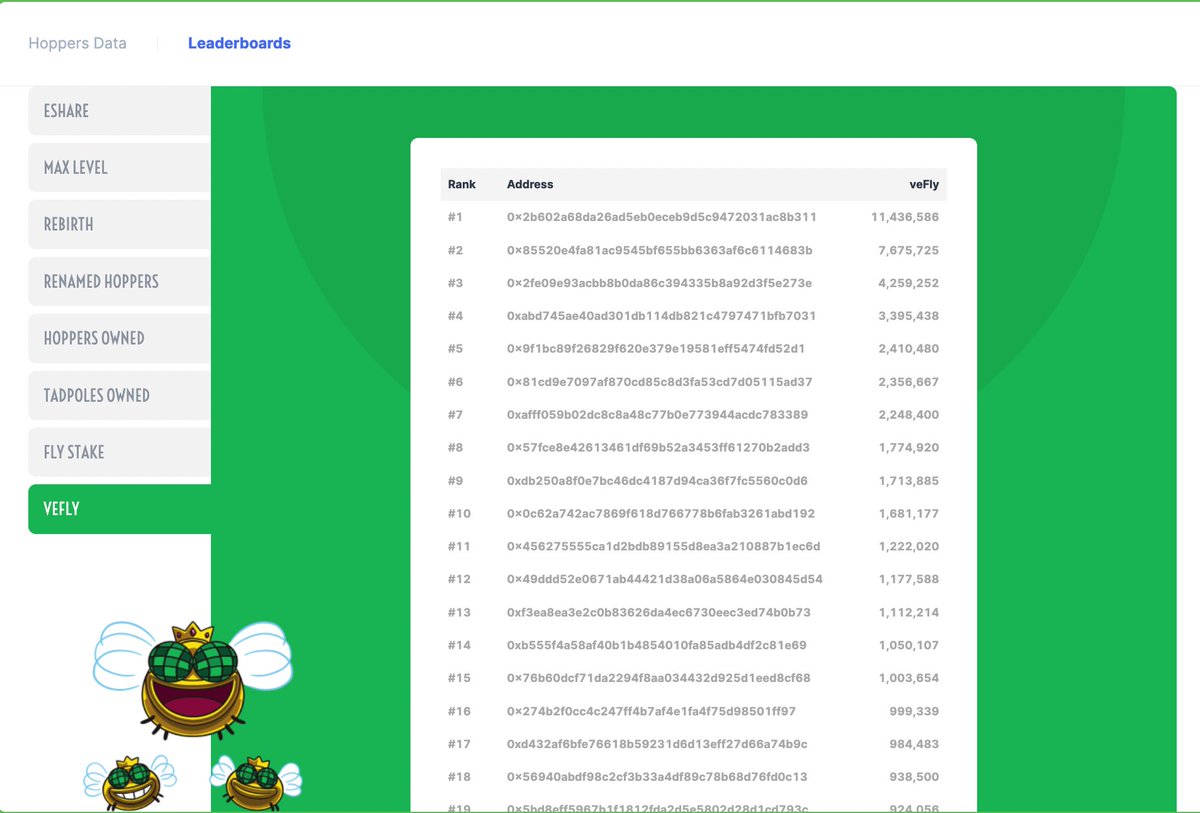The image size is (1200, 813).
Task: Click the rank label #18
Action: click(459, 777)
